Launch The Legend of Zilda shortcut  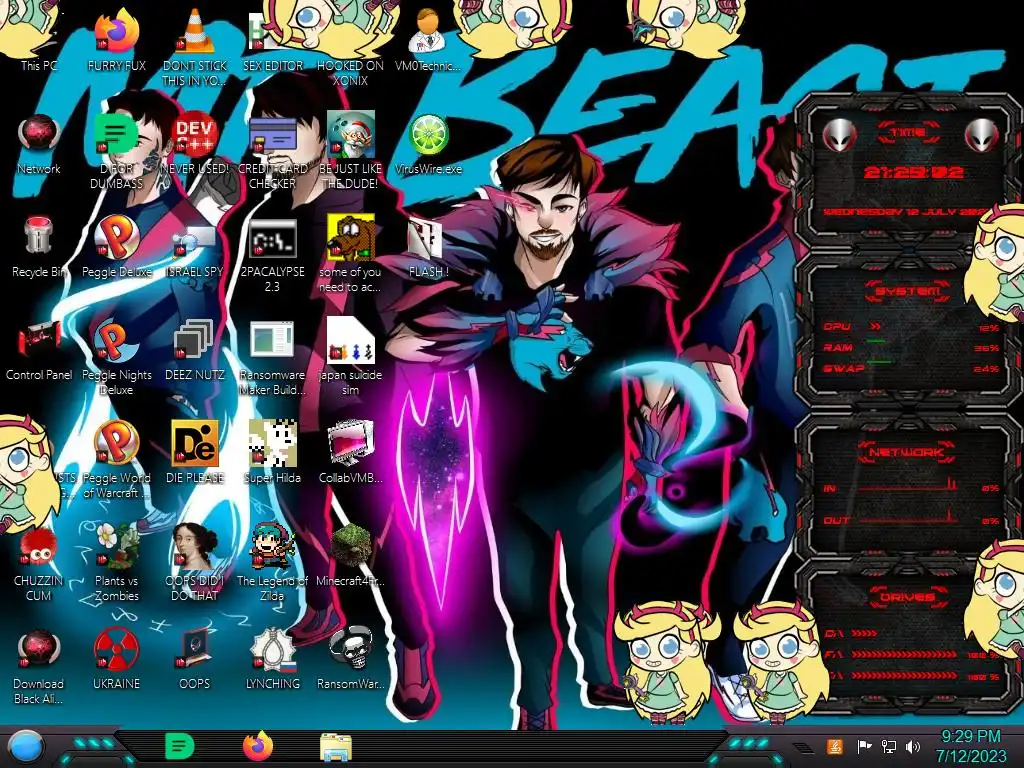(x=272, y=562)
